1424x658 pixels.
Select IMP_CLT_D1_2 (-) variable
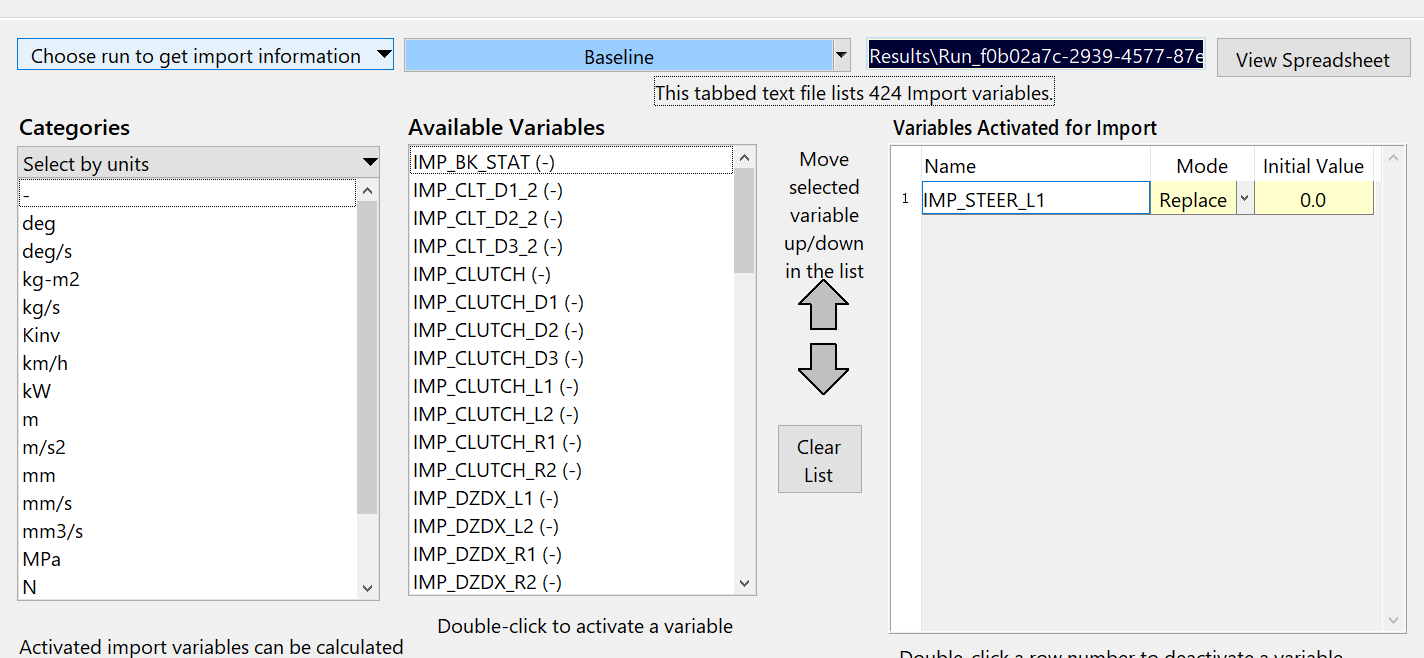tap(571, 190)
